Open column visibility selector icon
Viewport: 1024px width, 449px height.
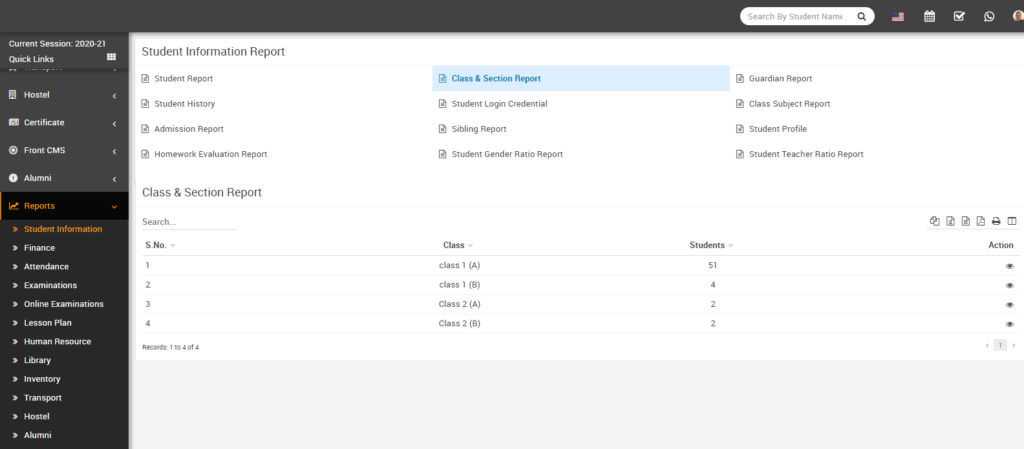click(1012, 221)
